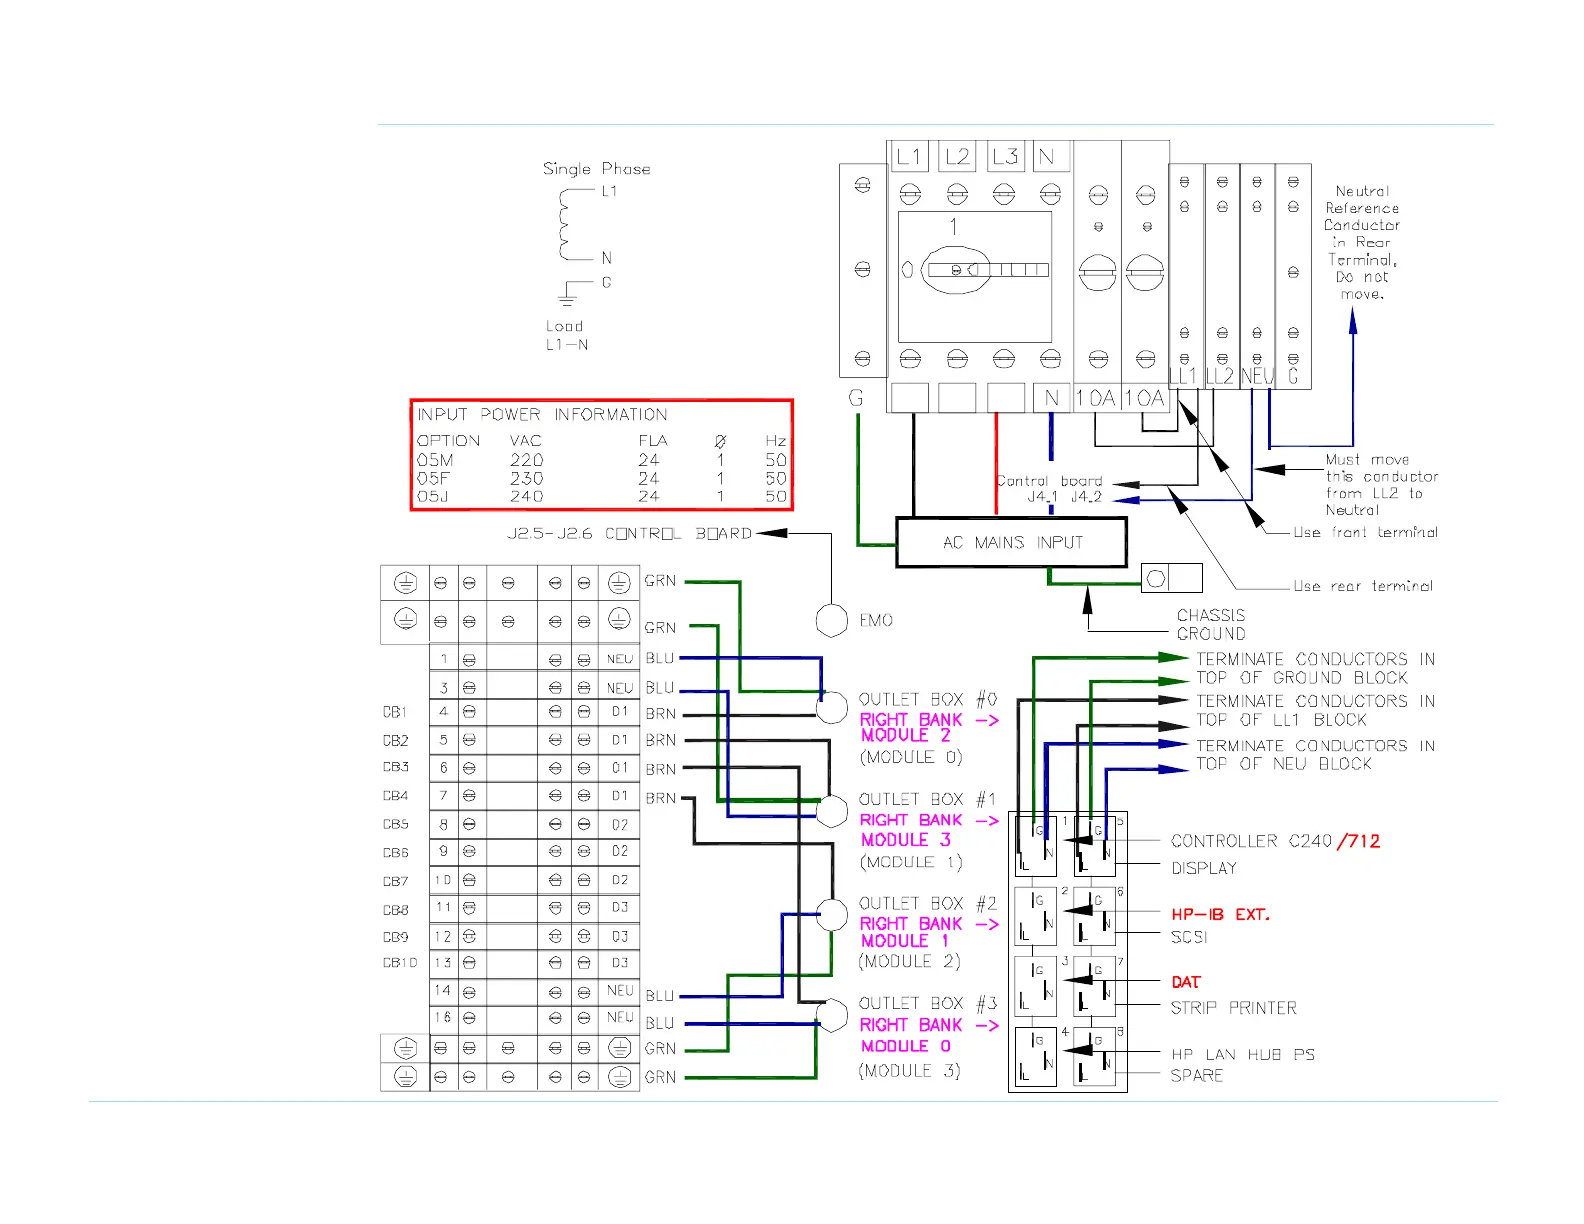Click the 'OUTLET BOX #2' label
The height and width of the screenshot is (1224, 1584).
pos(928,903)
